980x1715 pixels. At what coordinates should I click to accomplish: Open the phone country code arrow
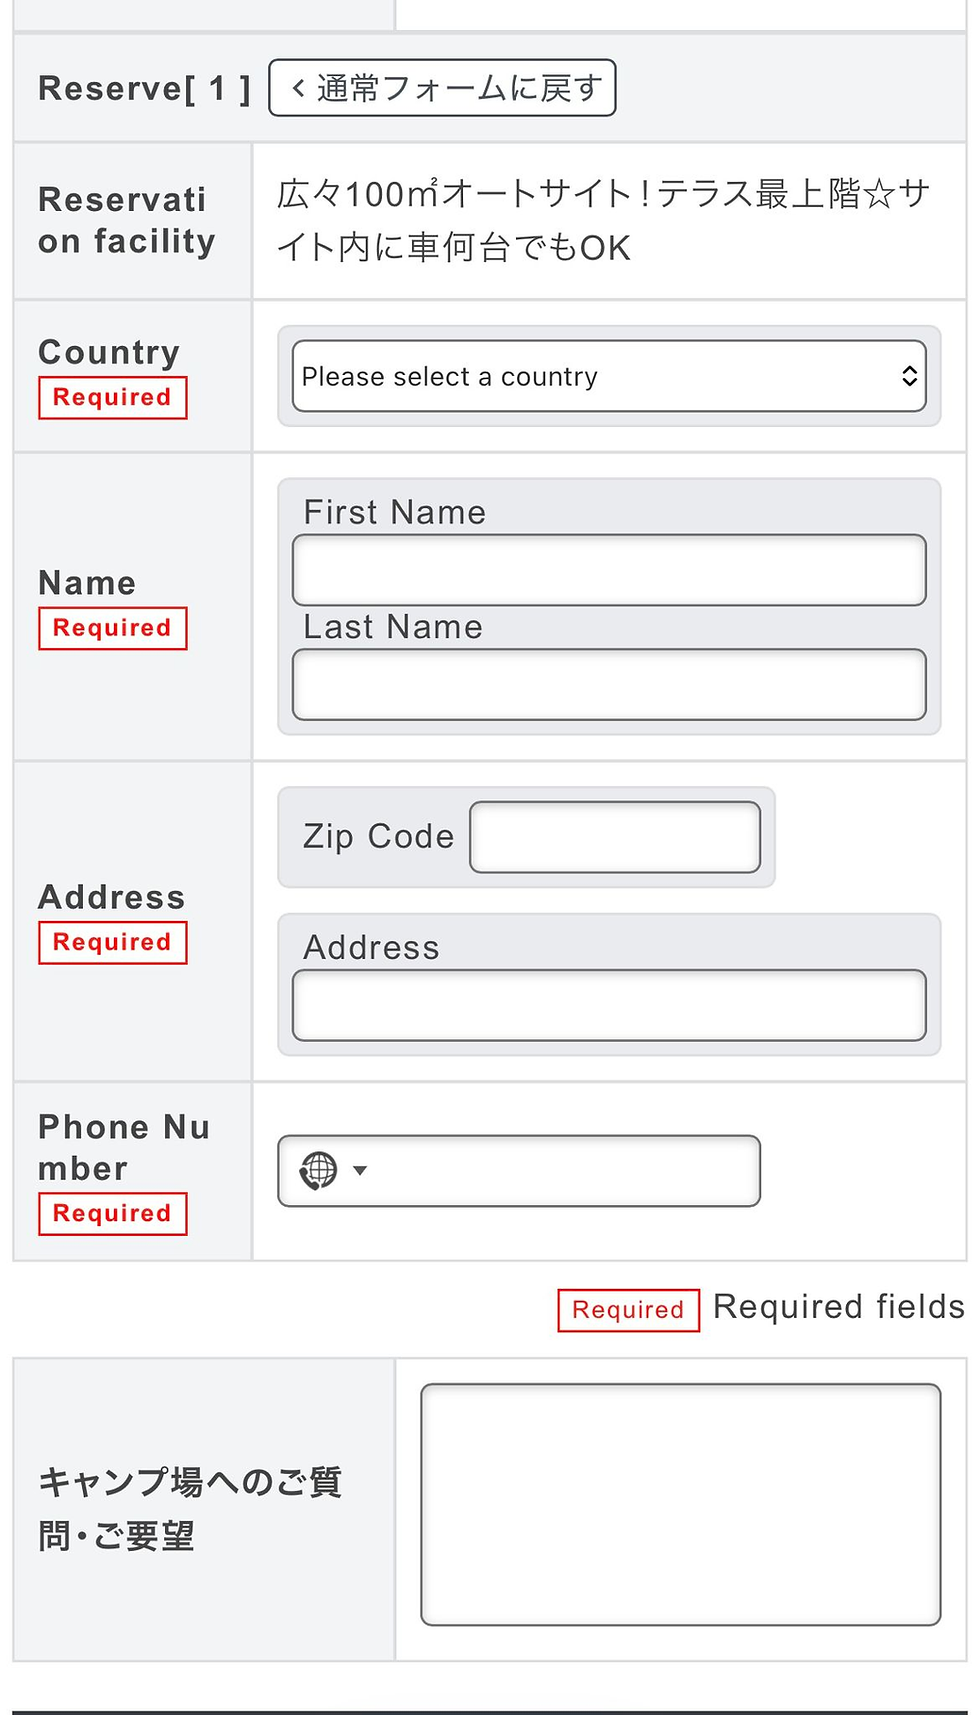[x=360, y=1170]
